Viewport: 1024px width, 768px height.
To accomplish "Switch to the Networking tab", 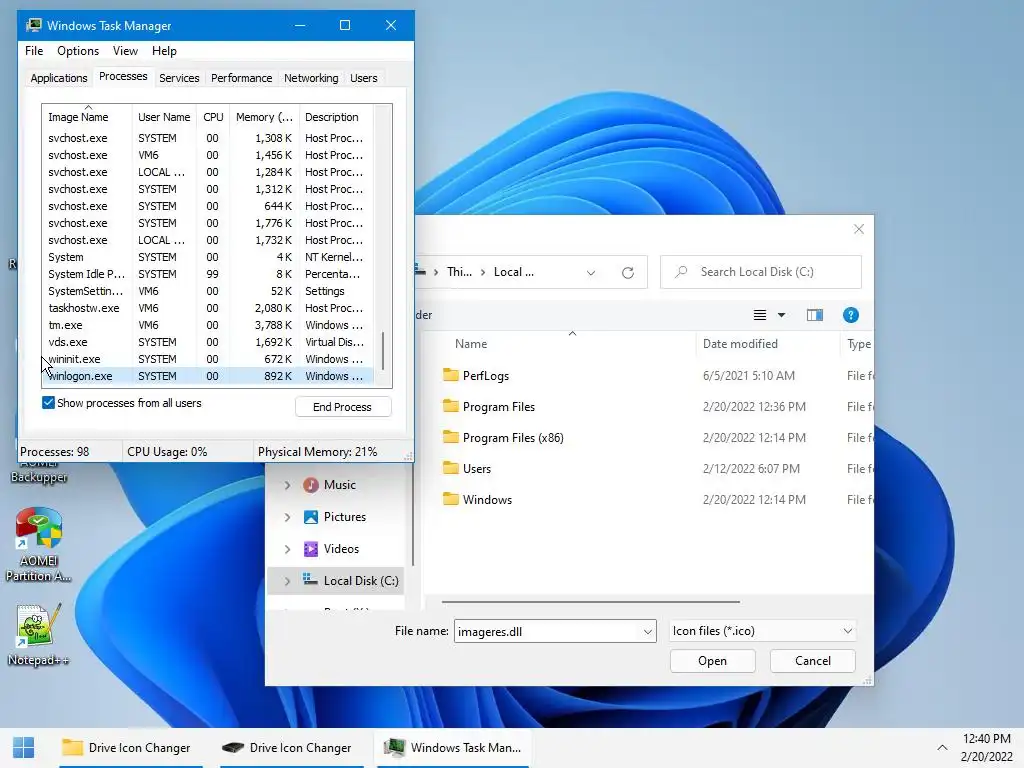I will point(311,78).
